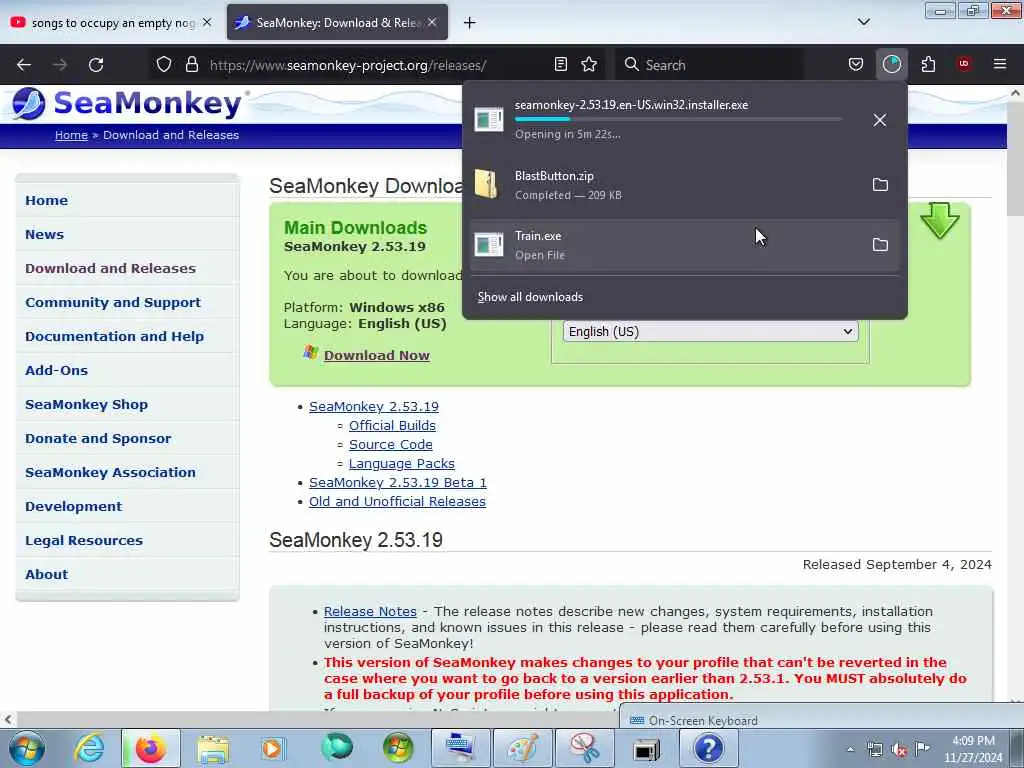Click the horizontal scrollbar left arrow
Screen dimensions: 1024x768
[x=8, y=720]
